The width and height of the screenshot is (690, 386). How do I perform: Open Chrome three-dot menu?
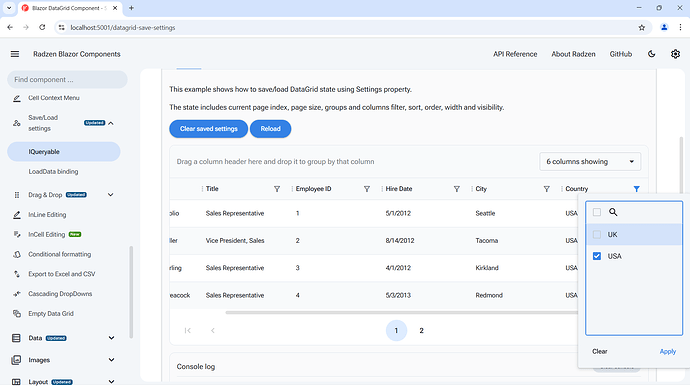(680, 27)
